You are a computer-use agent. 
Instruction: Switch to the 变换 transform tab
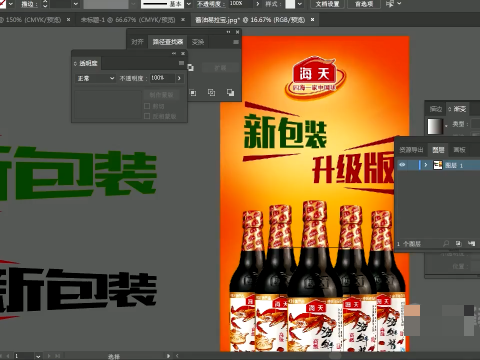(198, 42)
